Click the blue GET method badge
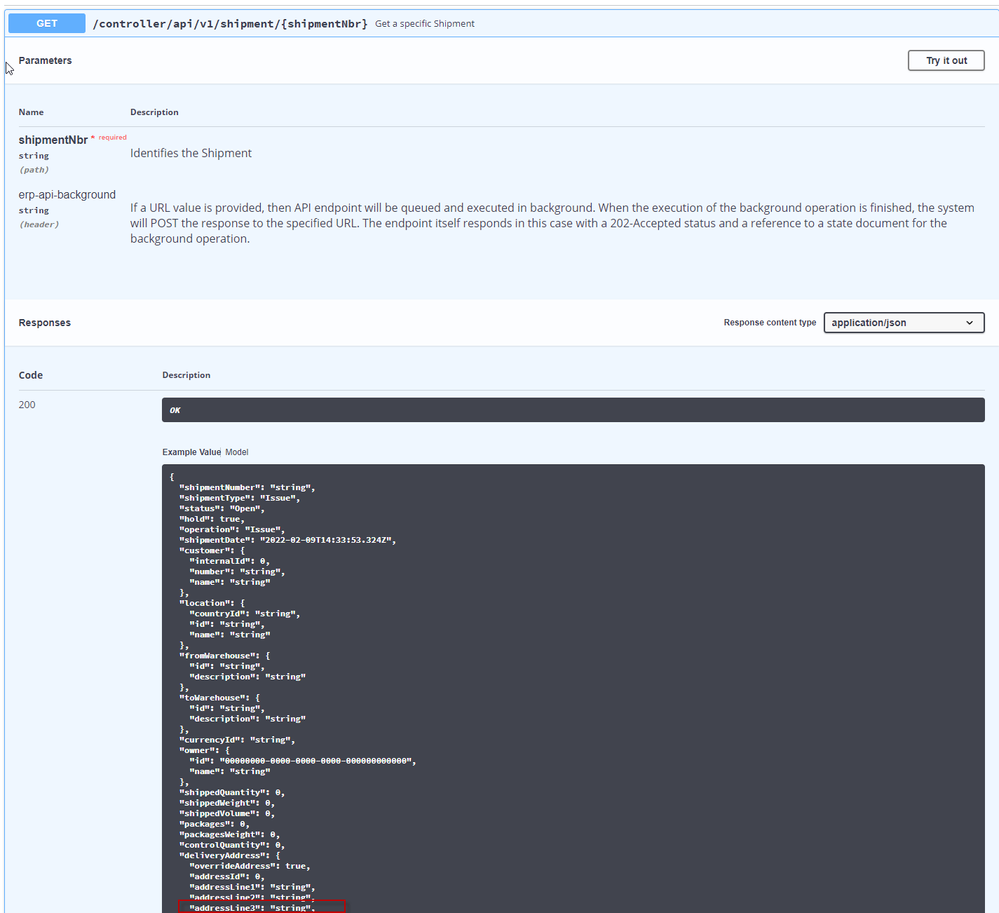Viewport: 999px width, 913px height. (47, 24)
